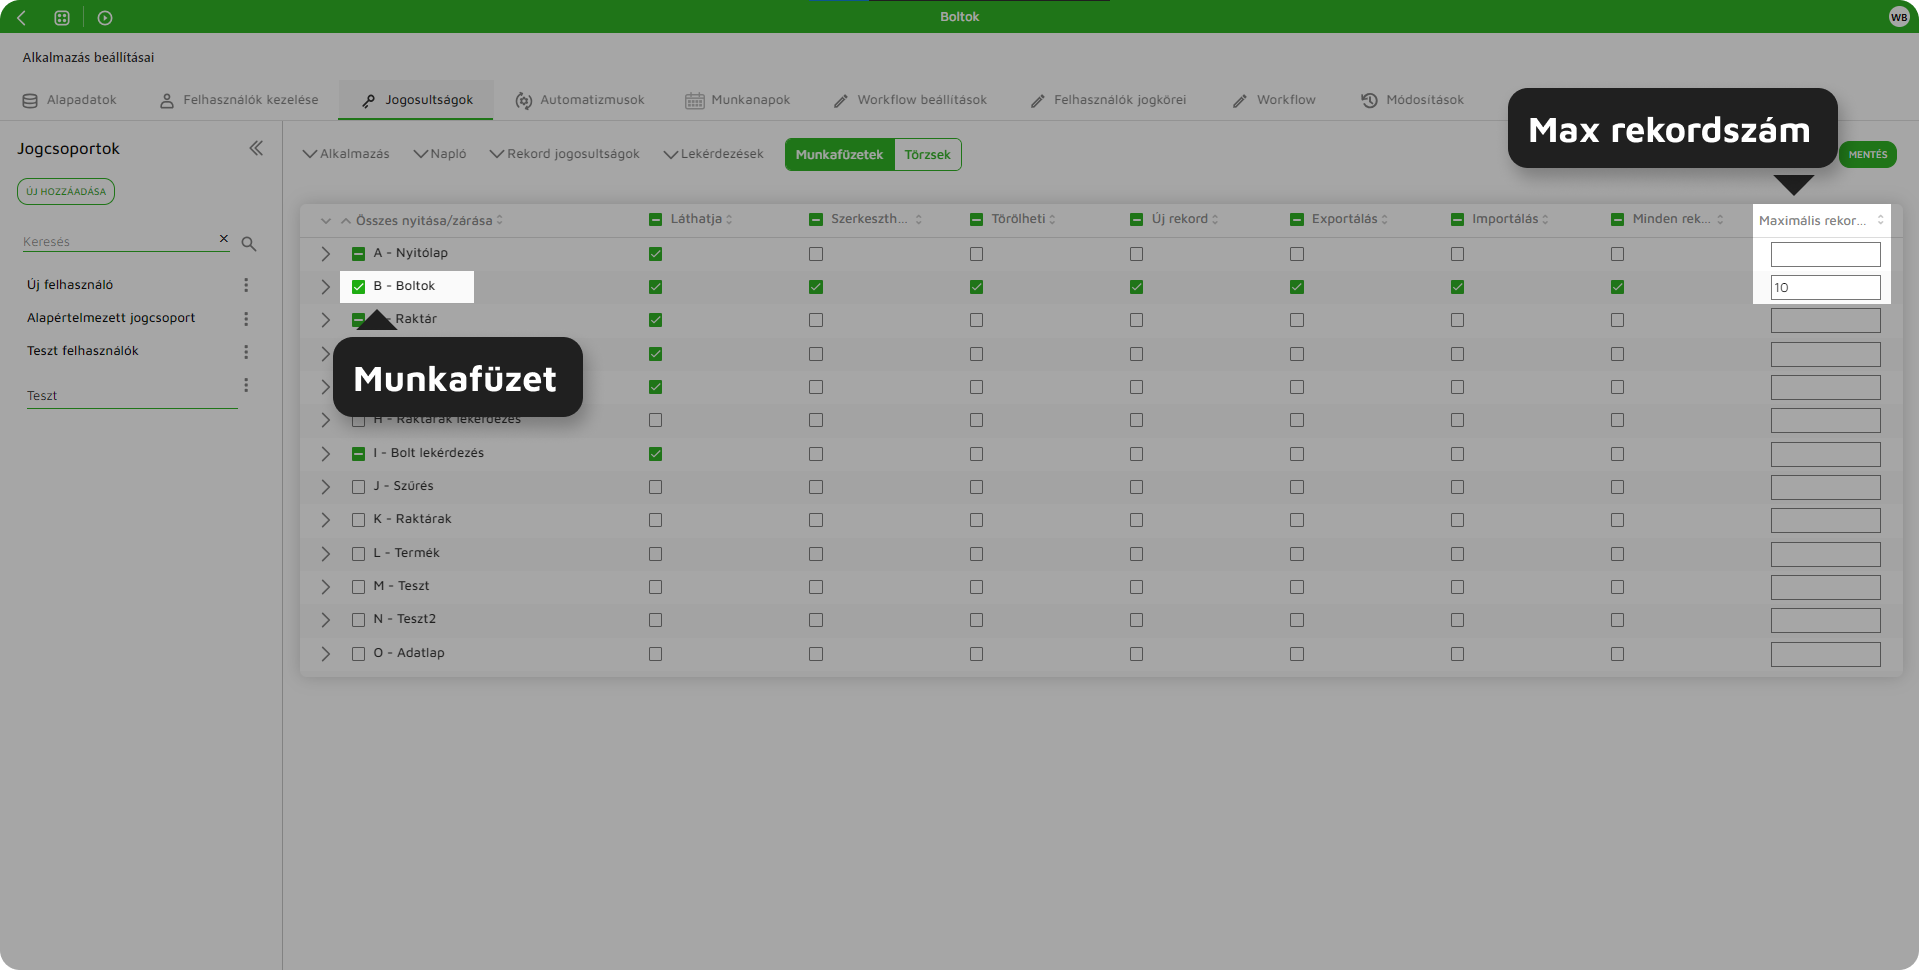This screenshot has width=1919, height=970.
Task: Expand the A - Nyitólap row
Action: coord(325,254)
